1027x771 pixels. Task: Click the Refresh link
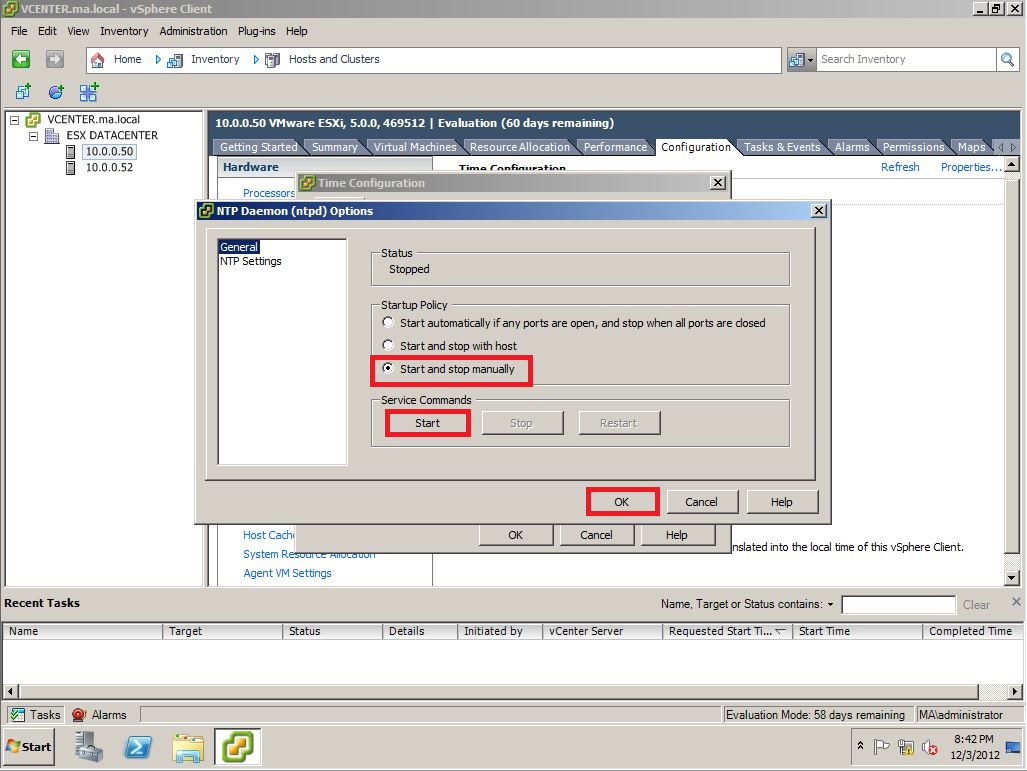pos(900,167)
